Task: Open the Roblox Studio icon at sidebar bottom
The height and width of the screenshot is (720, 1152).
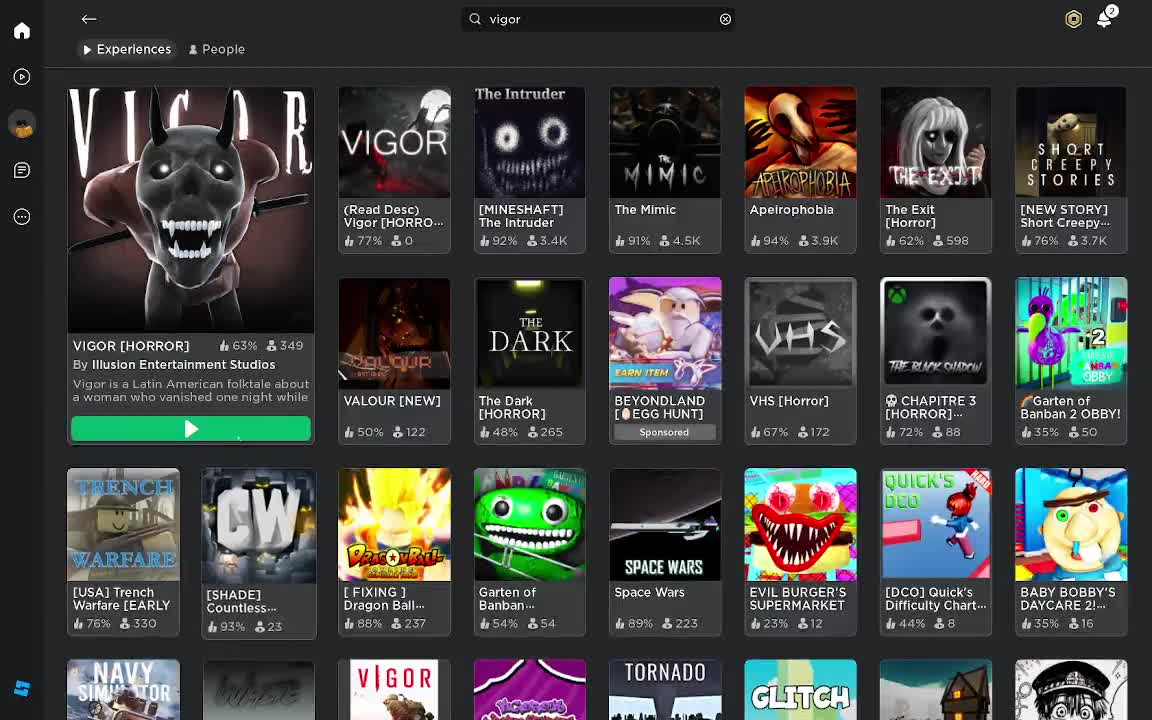Action: [22, 688]
